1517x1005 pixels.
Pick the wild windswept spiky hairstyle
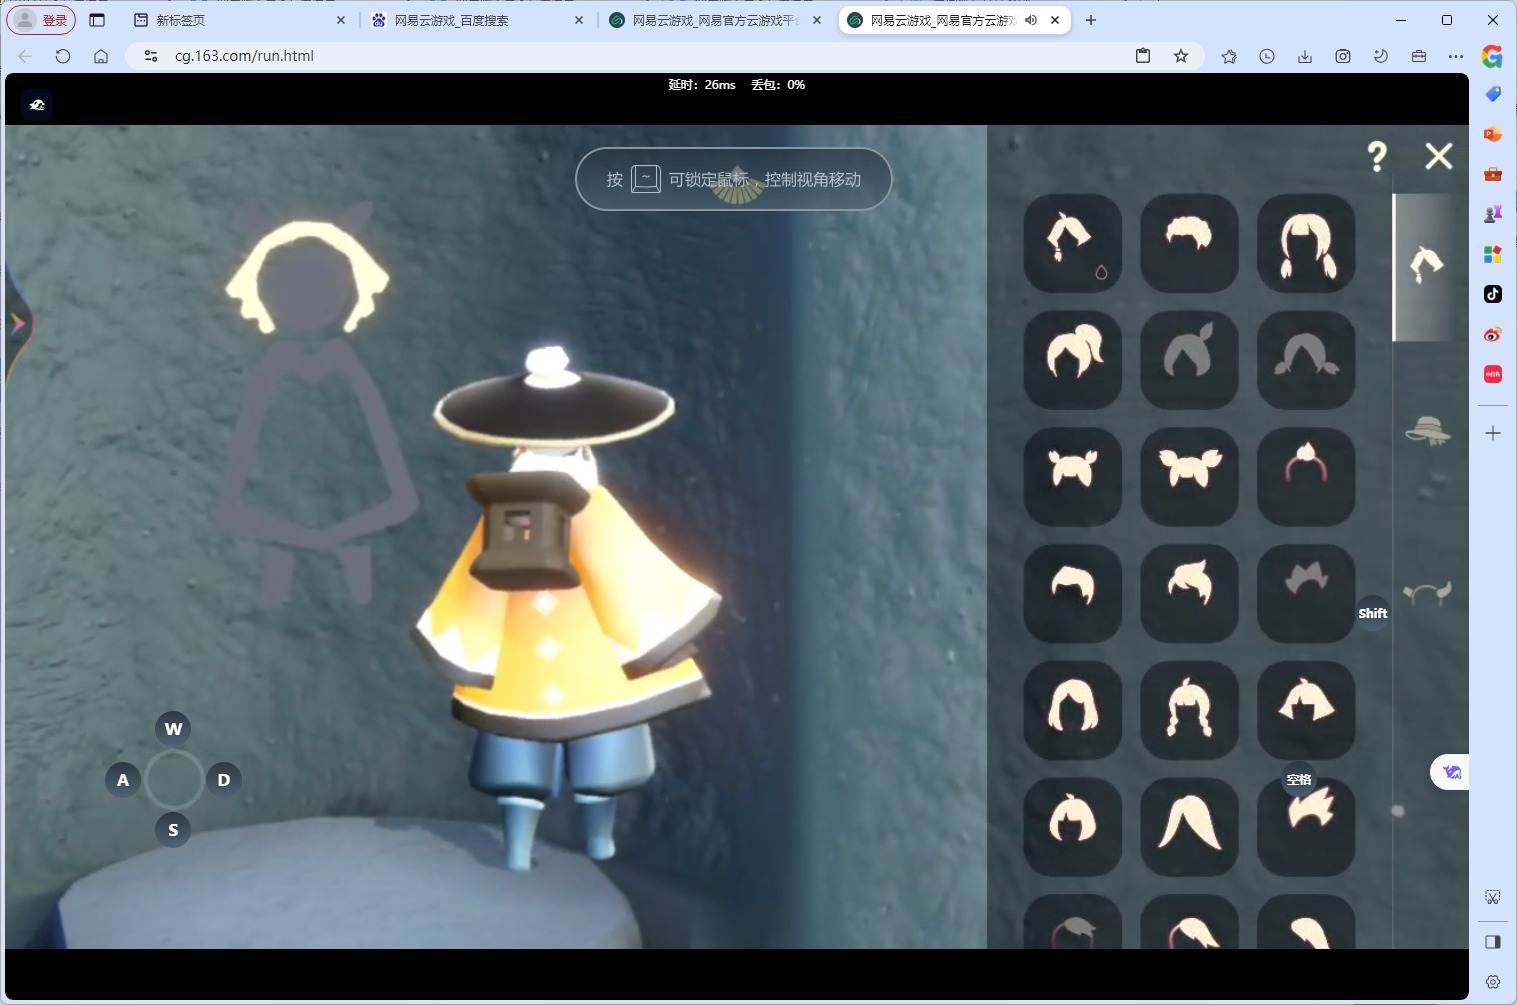[x=1306, y=827]
